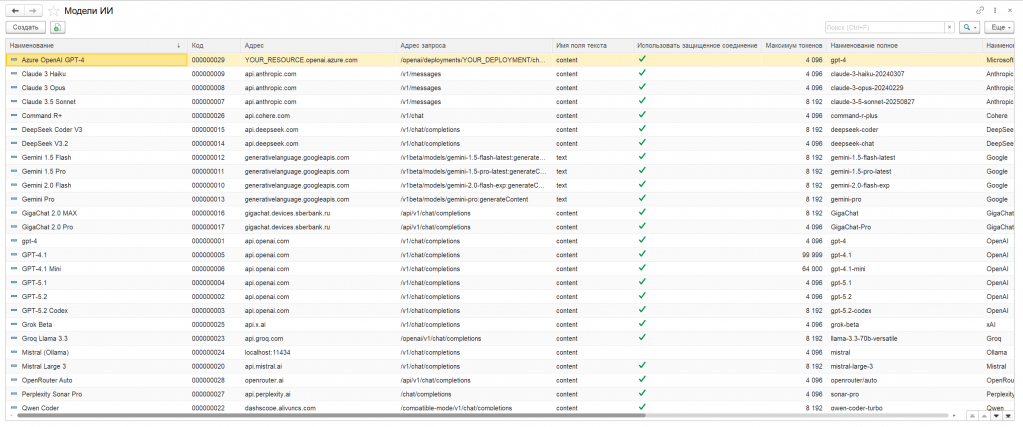The width and height of the screenshot is (1023, 427).
Task: Open the search magnifier dropdown button
Action: 968,27
